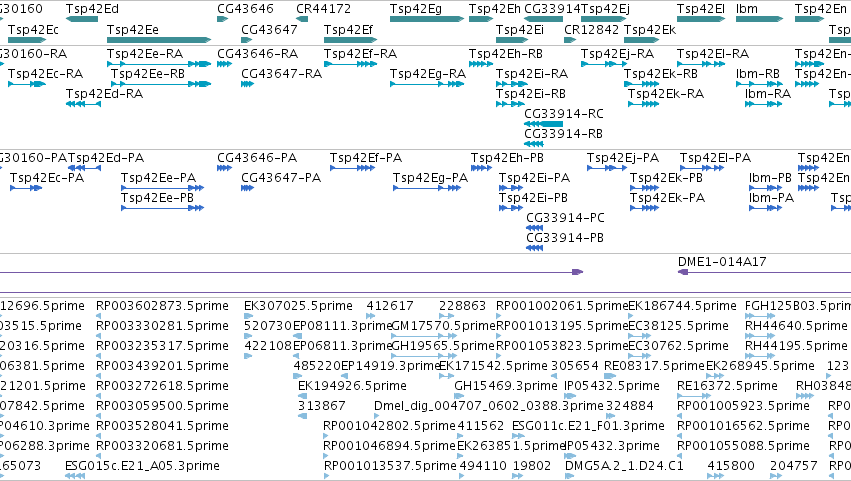Open the Tsp42Ee gene feature label

click(132, 29)
